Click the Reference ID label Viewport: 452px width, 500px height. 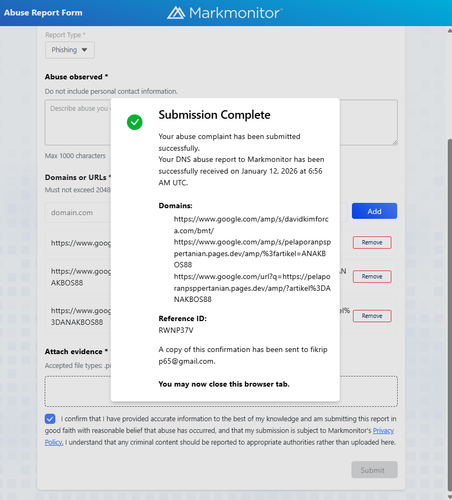click(x=182, y=319)
